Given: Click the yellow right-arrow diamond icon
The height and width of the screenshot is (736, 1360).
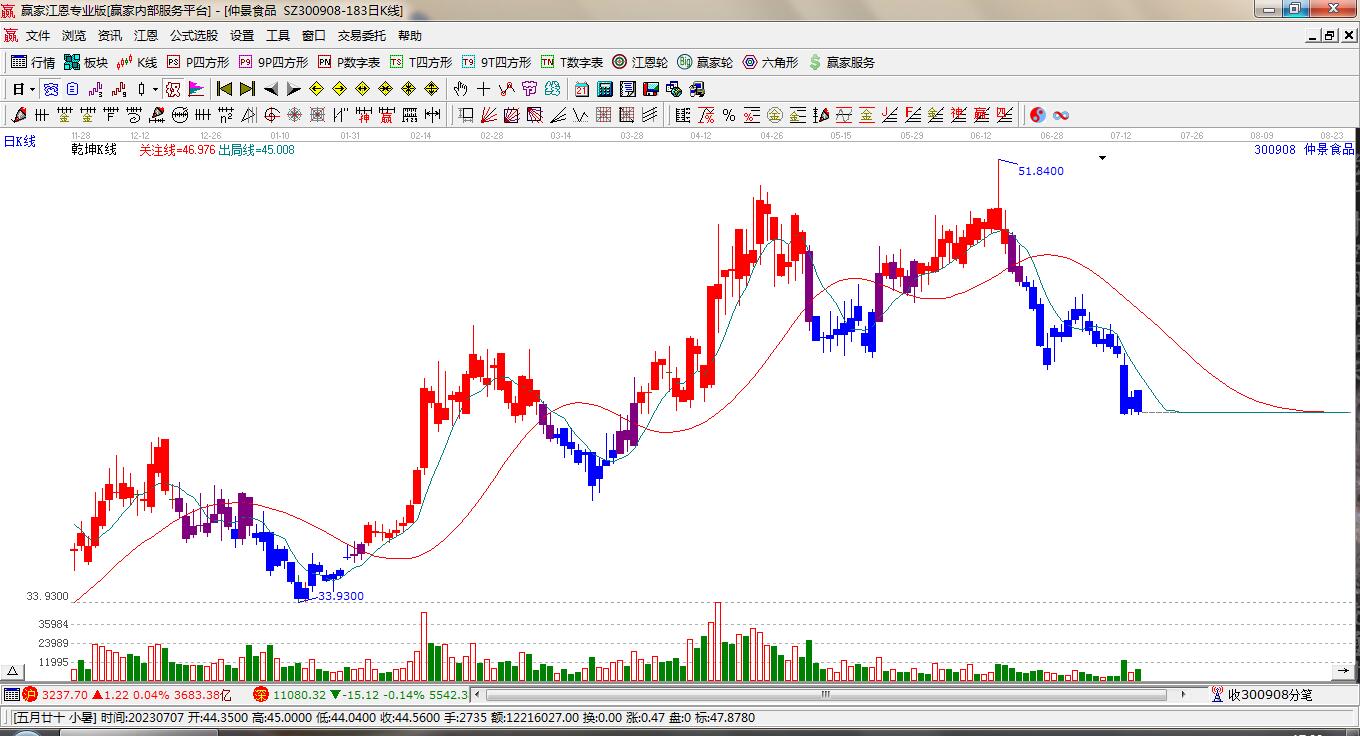Looking at the screenshot, I should tap(340, 89).
